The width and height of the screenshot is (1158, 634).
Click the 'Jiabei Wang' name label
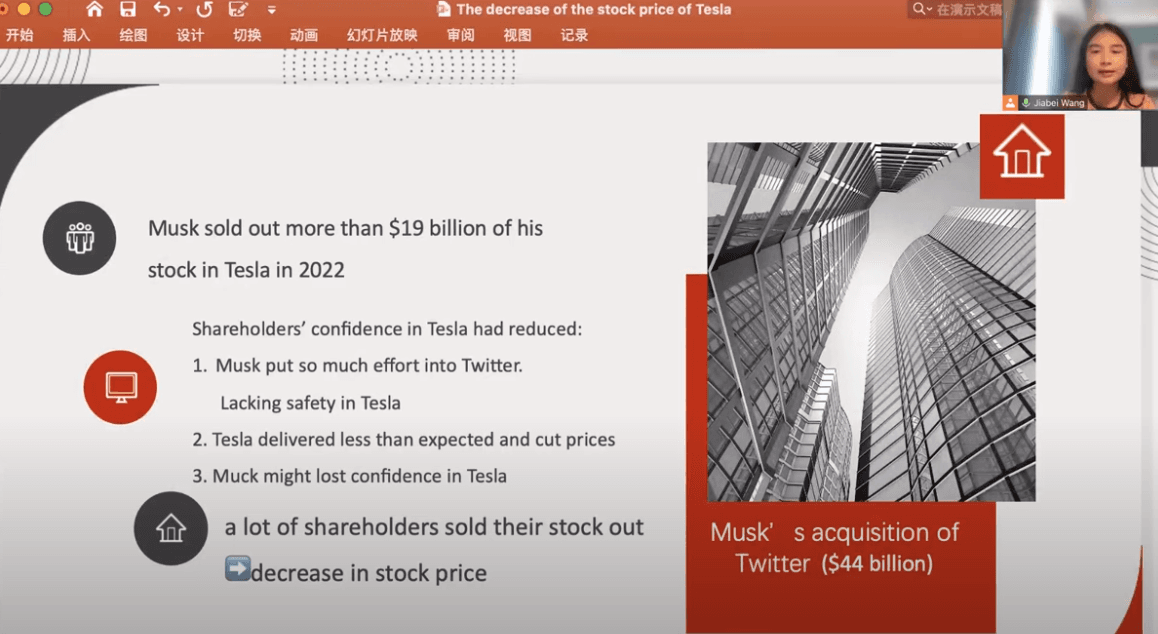tap(1059, 103)
